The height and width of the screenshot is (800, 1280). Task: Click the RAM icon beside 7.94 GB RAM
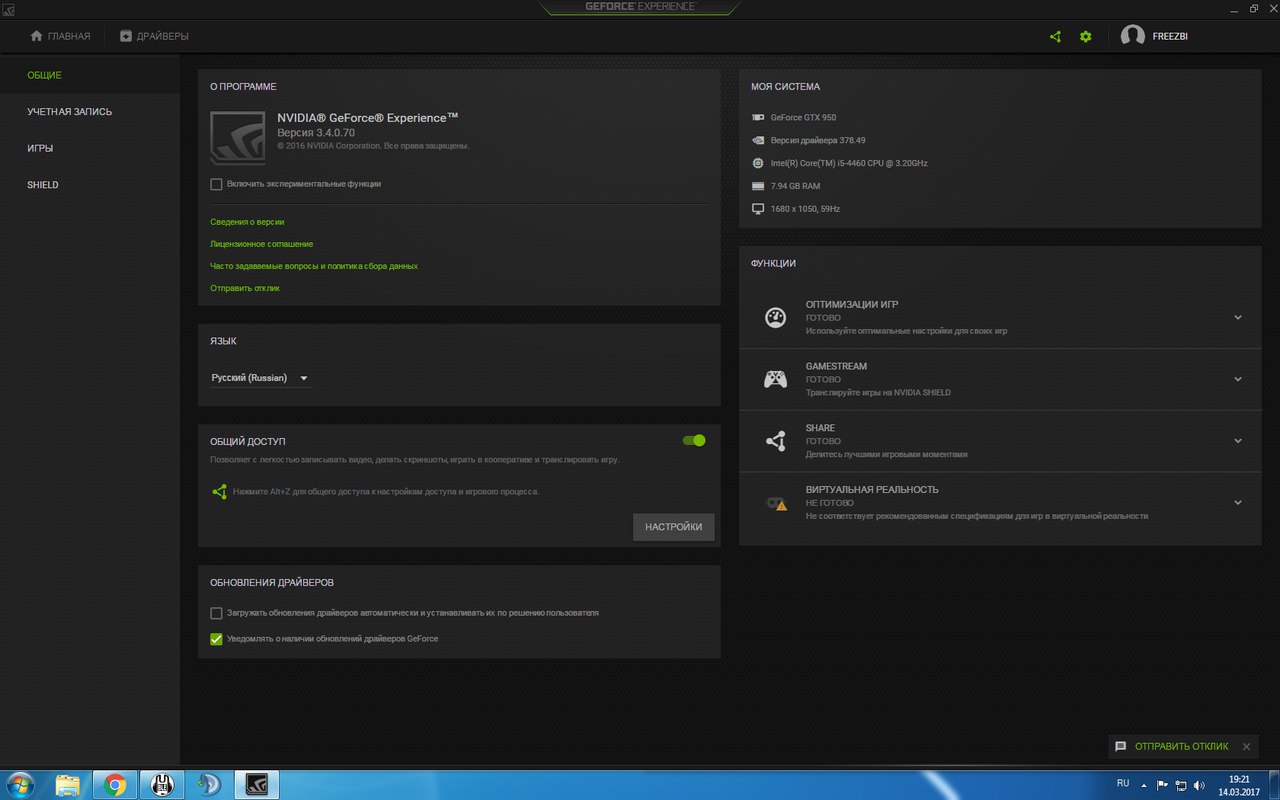[x=758, y=186]
